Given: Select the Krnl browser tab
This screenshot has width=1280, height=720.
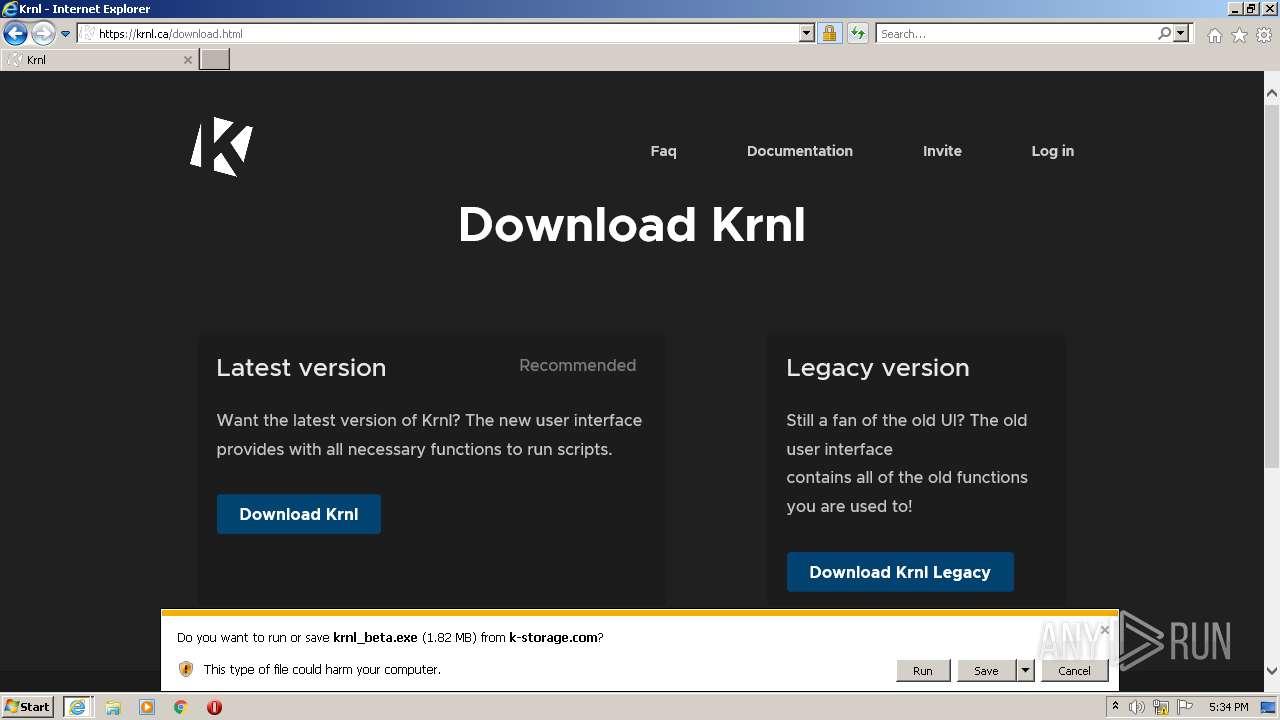Looking at the screenshot, I should pos(98,60).
